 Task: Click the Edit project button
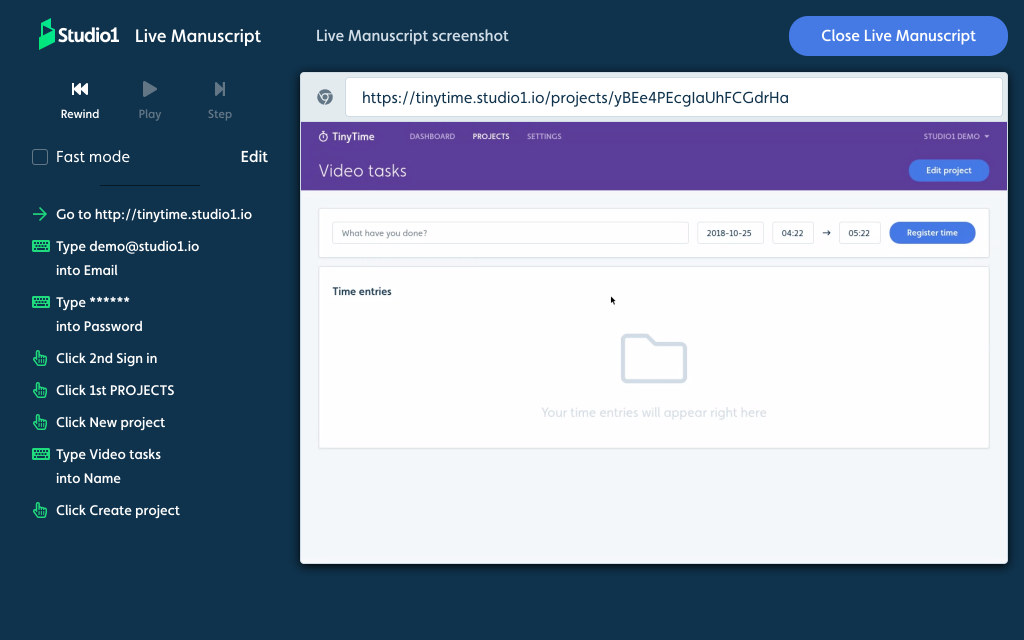pos(949,170)
